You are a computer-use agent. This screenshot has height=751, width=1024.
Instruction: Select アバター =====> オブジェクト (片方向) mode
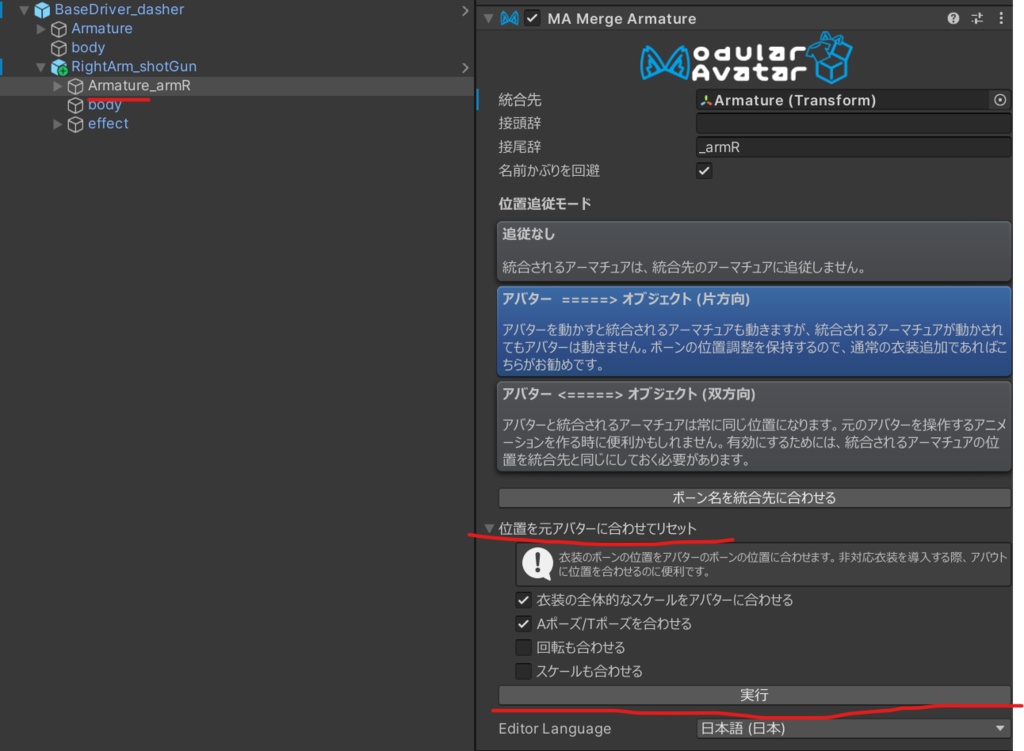[754, 330]
